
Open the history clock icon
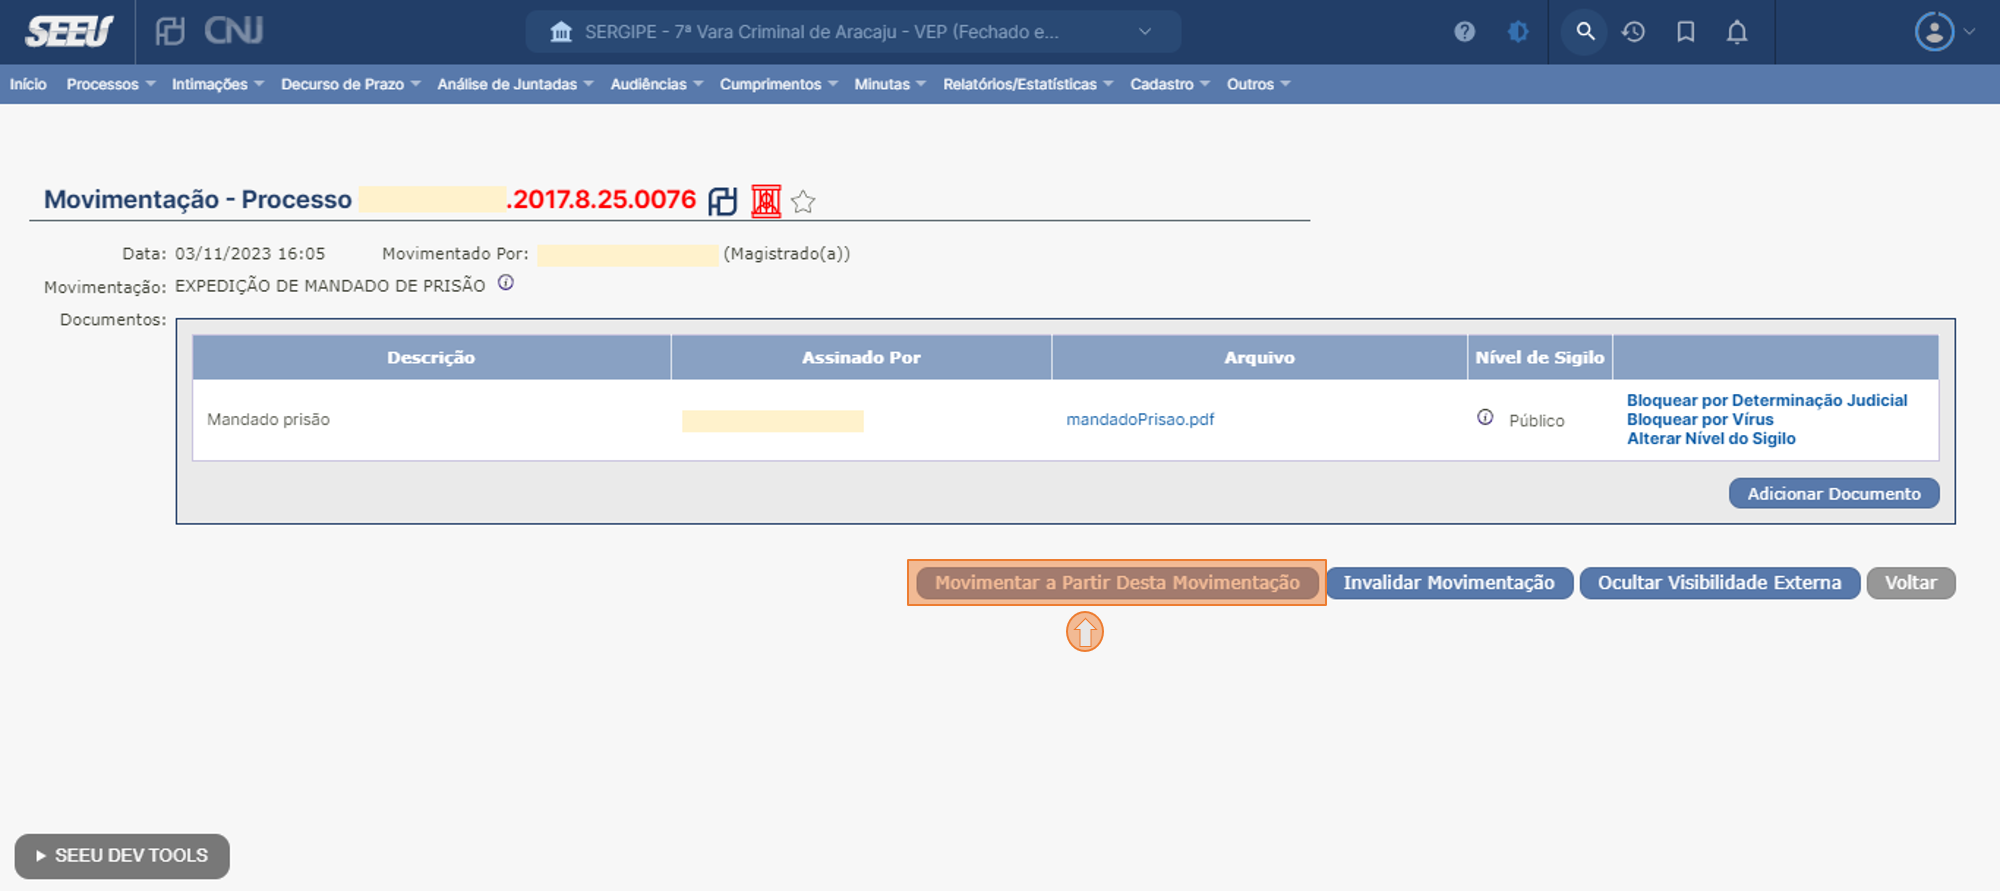(1633, 32)
